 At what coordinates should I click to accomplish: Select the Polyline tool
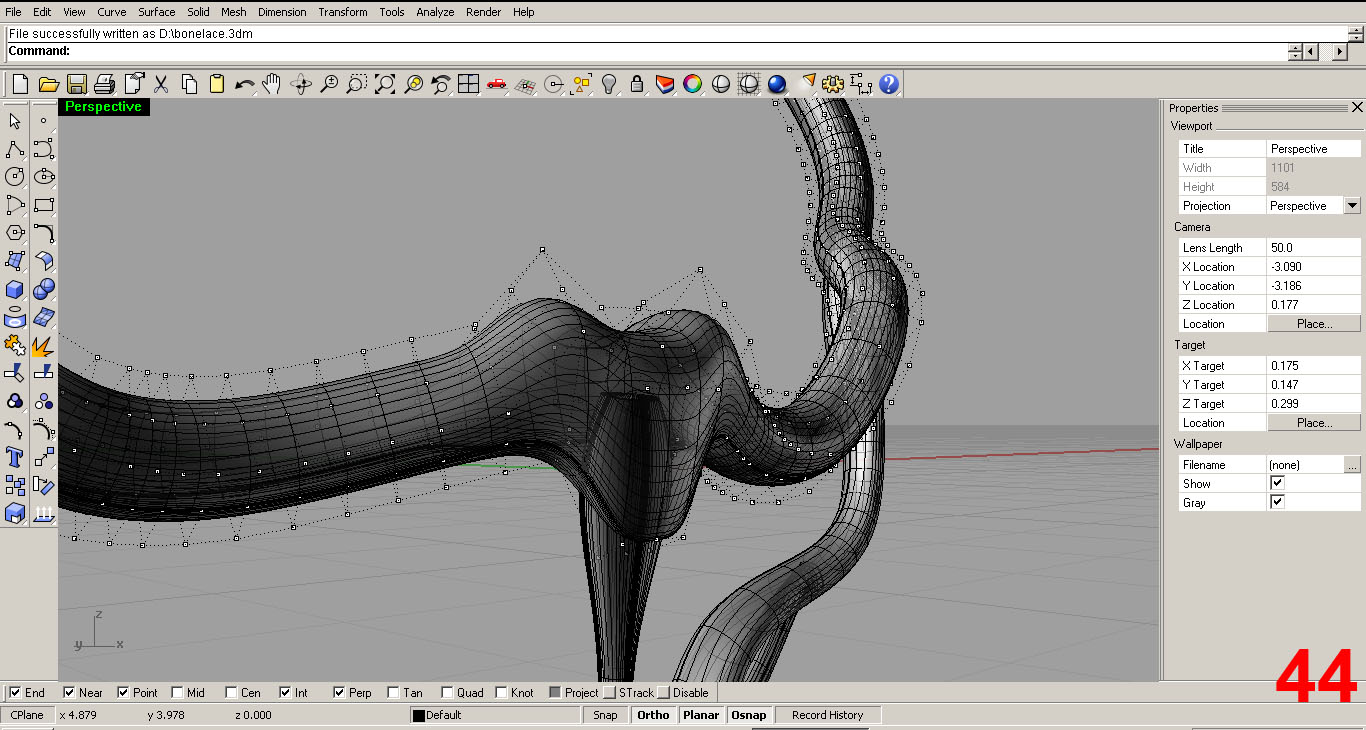(15, 149)
